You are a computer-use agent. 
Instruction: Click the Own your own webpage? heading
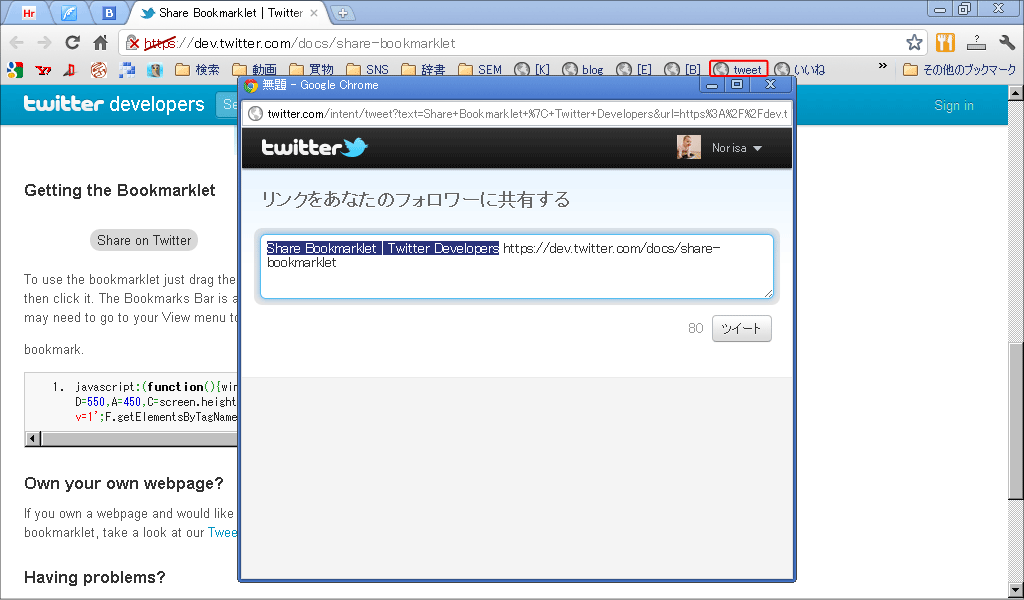pyautogui.click(x=123, y=484)
